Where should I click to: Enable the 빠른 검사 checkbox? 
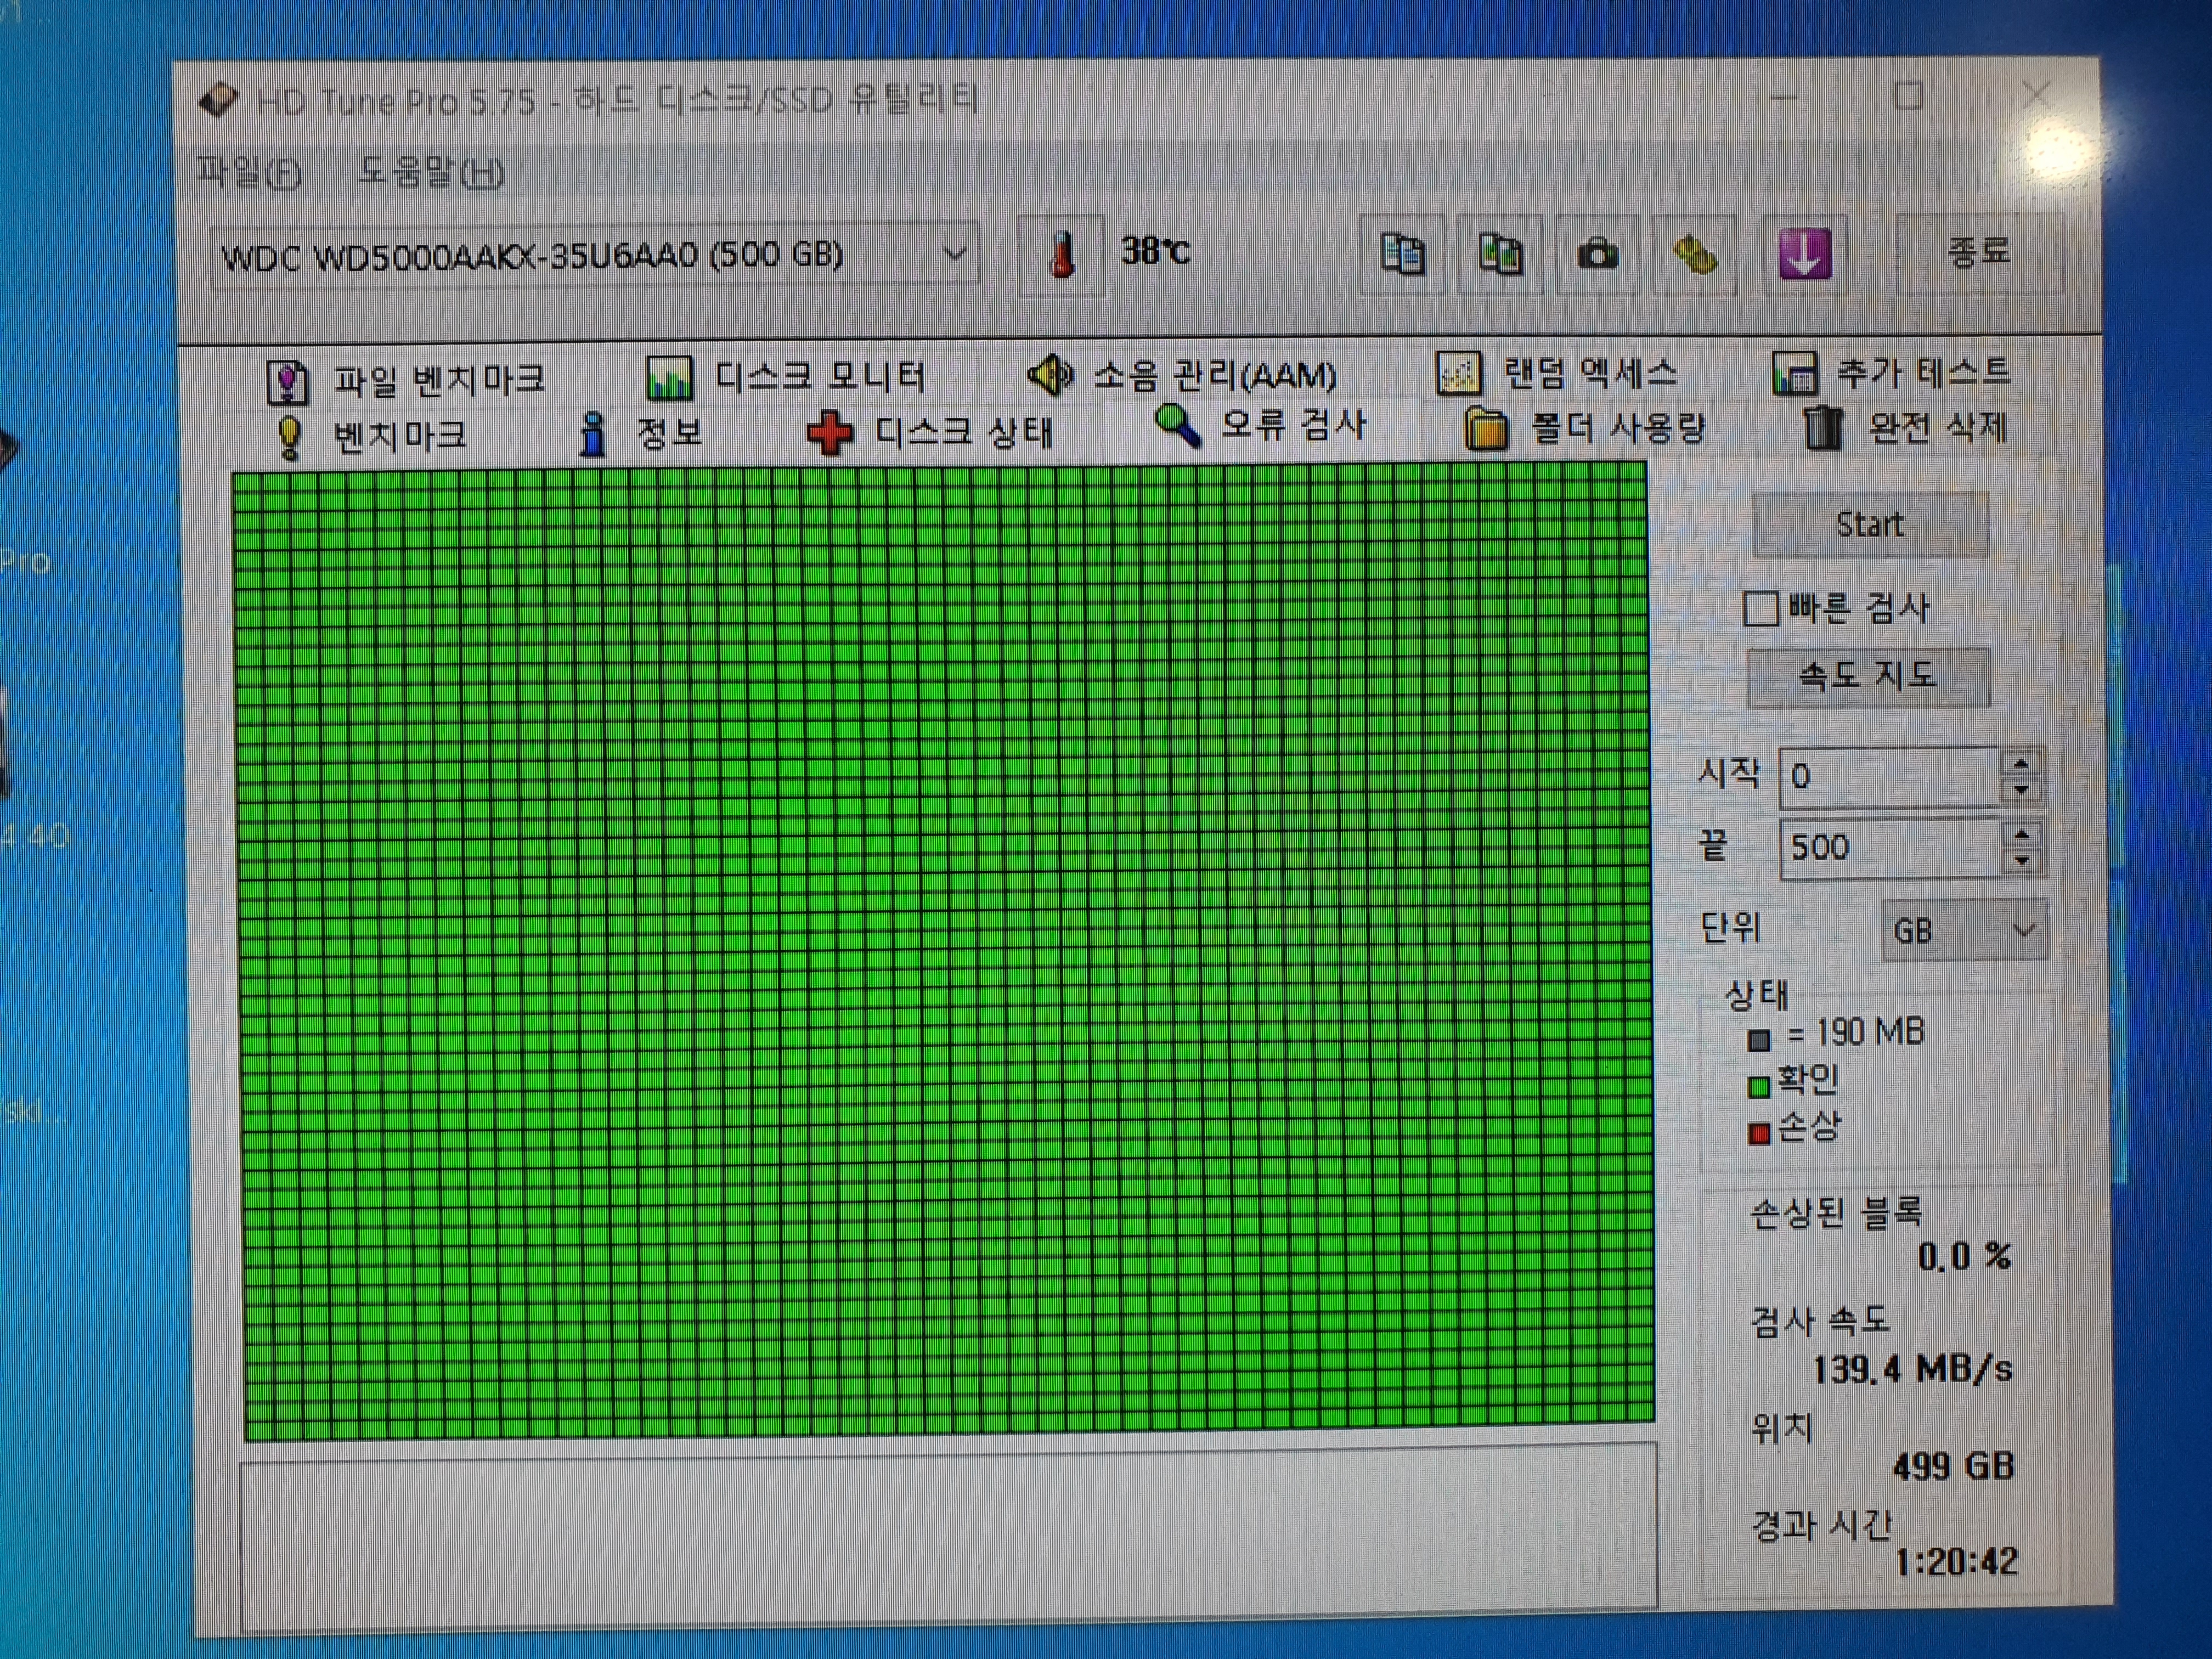[1760, 608]
